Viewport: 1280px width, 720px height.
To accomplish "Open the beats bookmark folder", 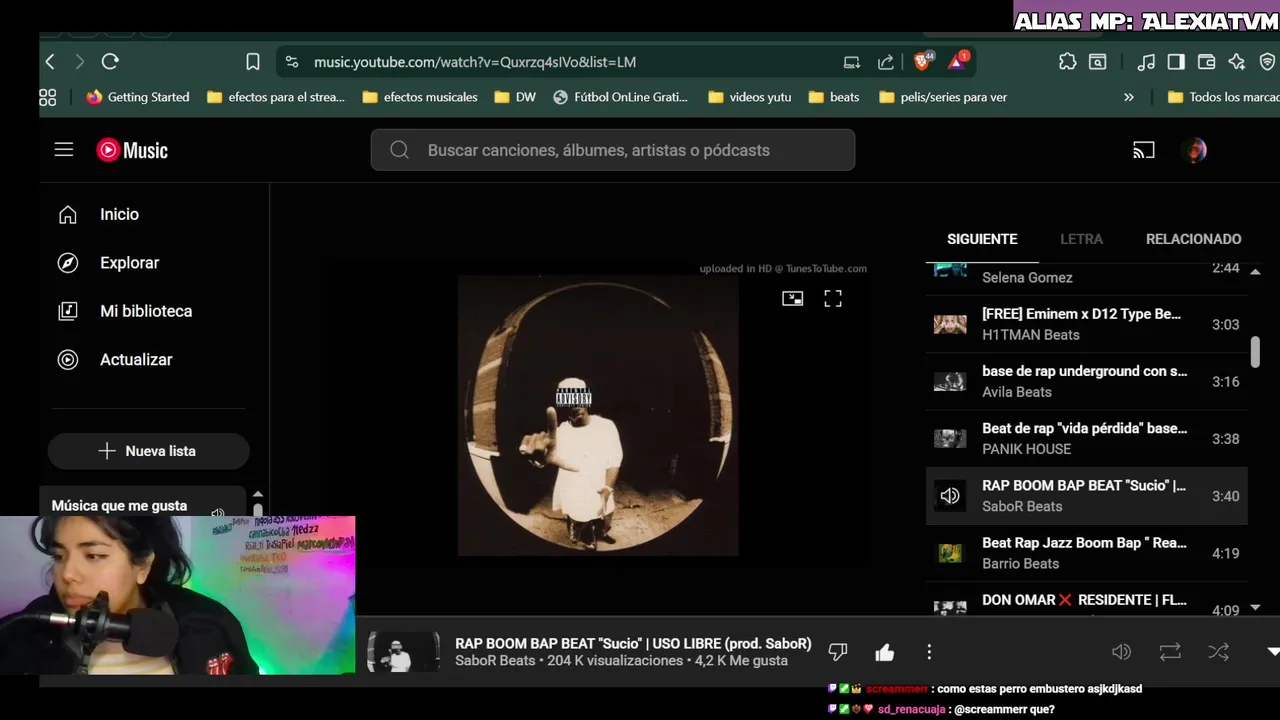I will 834,97.
